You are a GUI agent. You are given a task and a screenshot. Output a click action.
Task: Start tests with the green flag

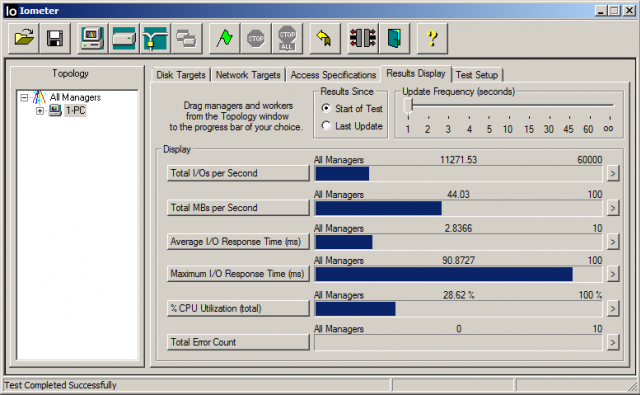(x=224, y=38)
